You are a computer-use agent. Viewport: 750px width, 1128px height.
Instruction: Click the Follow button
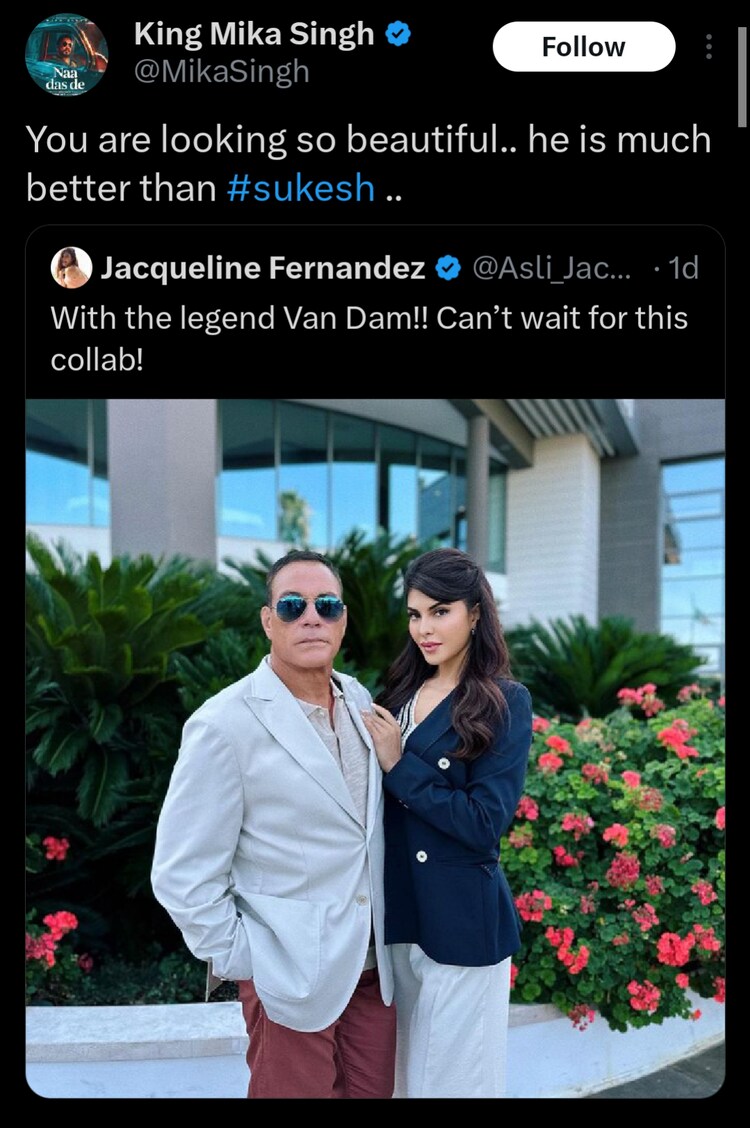pyautogui.click(x=583, y=47)
